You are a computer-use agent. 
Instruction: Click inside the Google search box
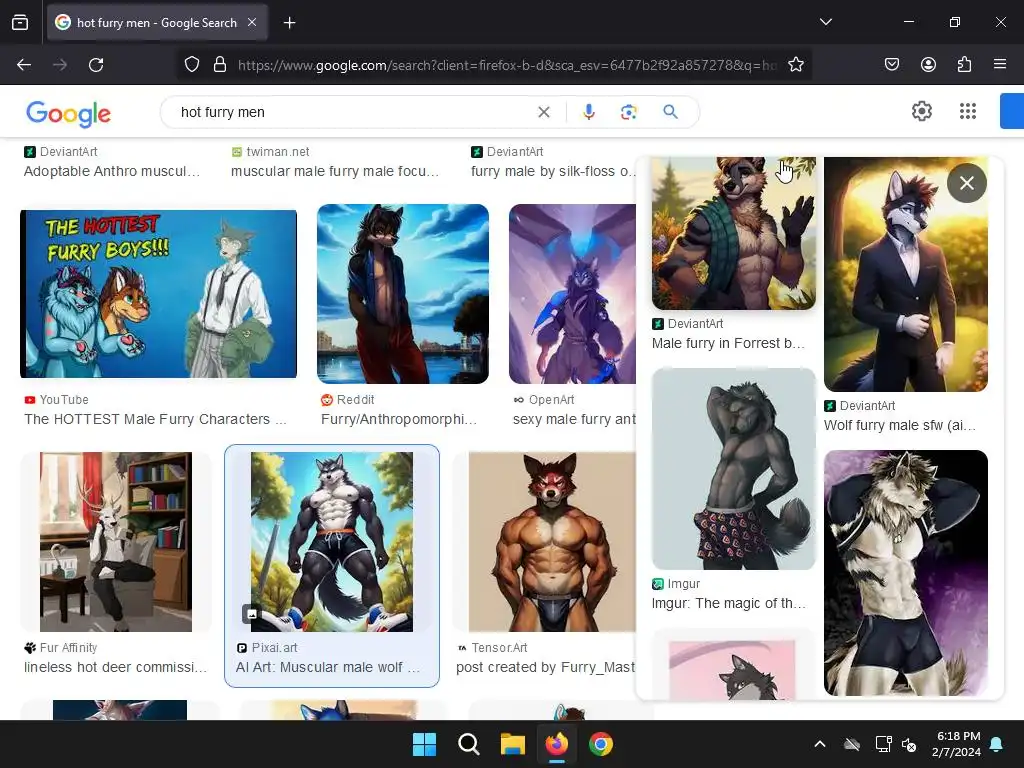tap(353, 112)
